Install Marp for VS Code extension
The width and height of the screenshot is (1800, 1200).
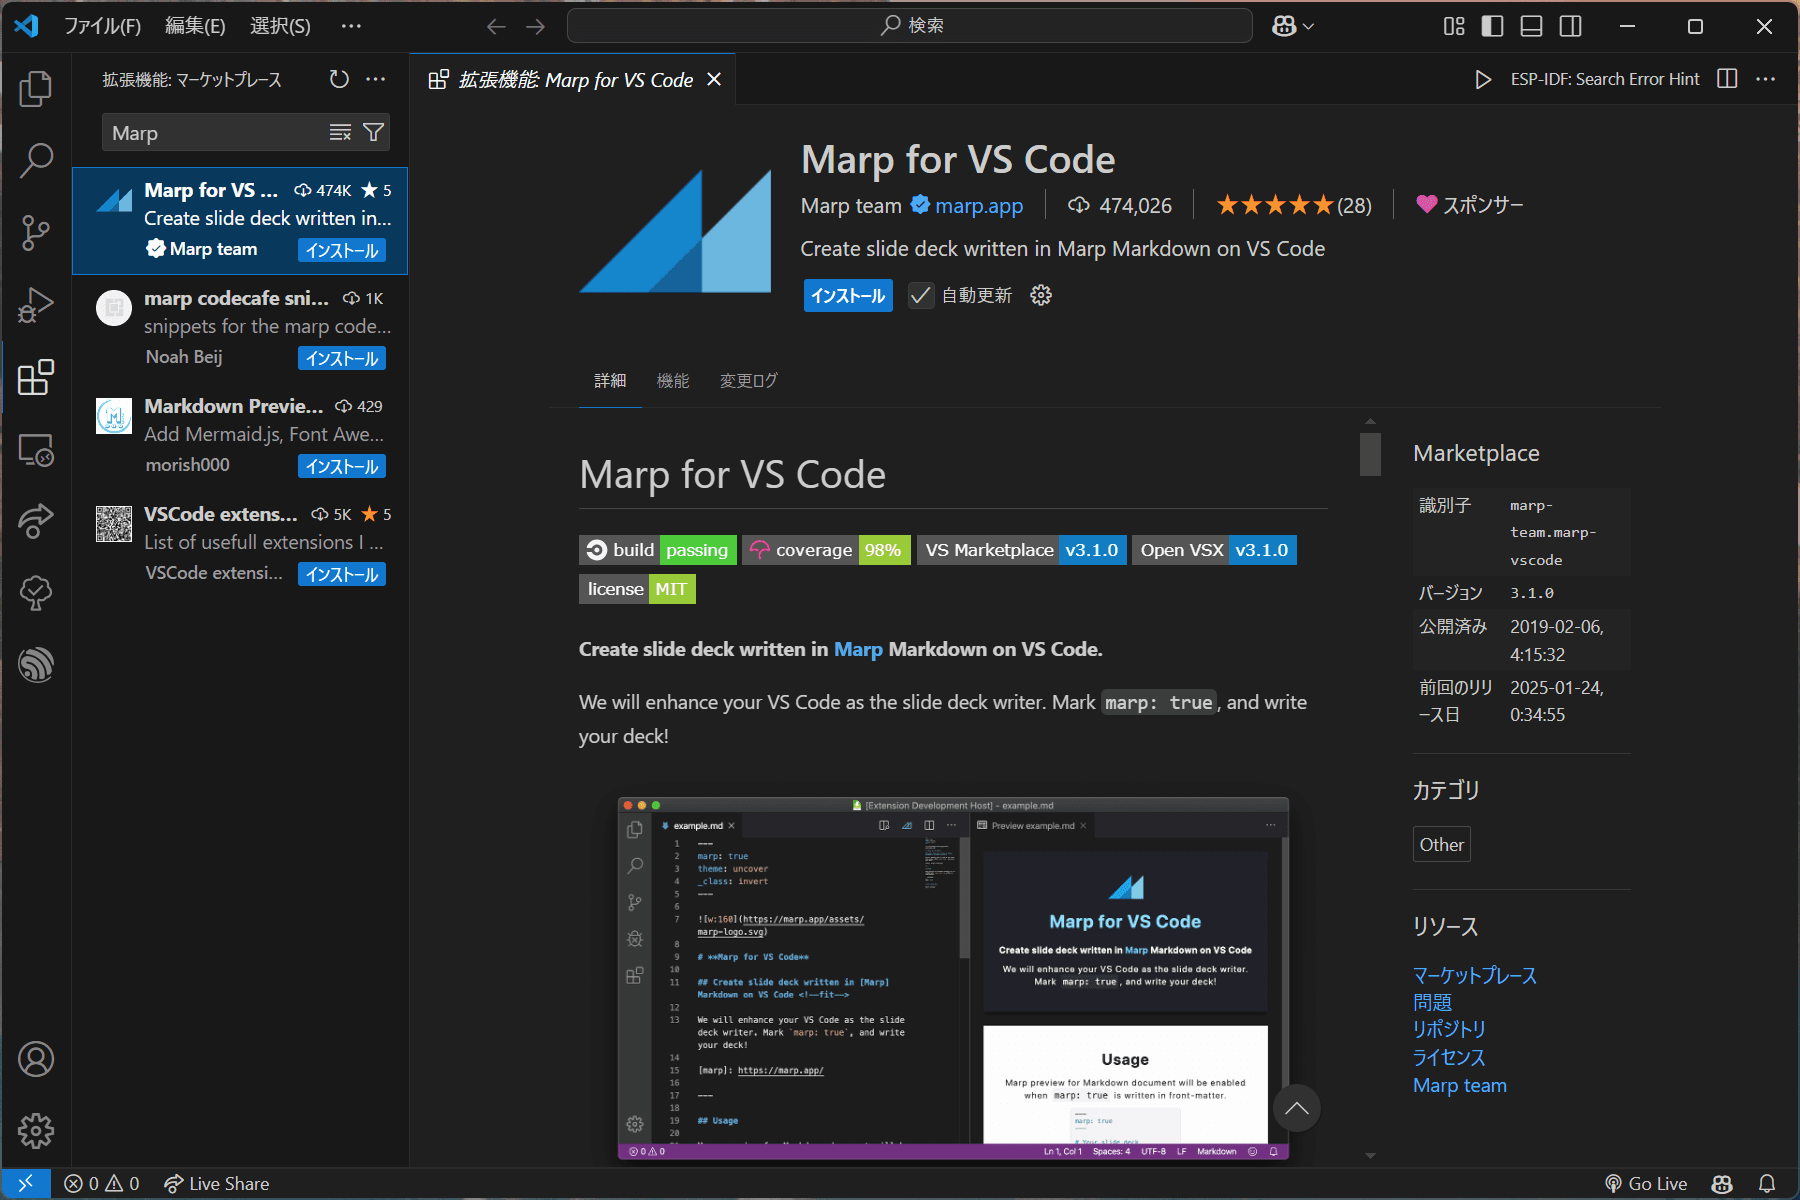pyautogui.click(x=847, y=296)
